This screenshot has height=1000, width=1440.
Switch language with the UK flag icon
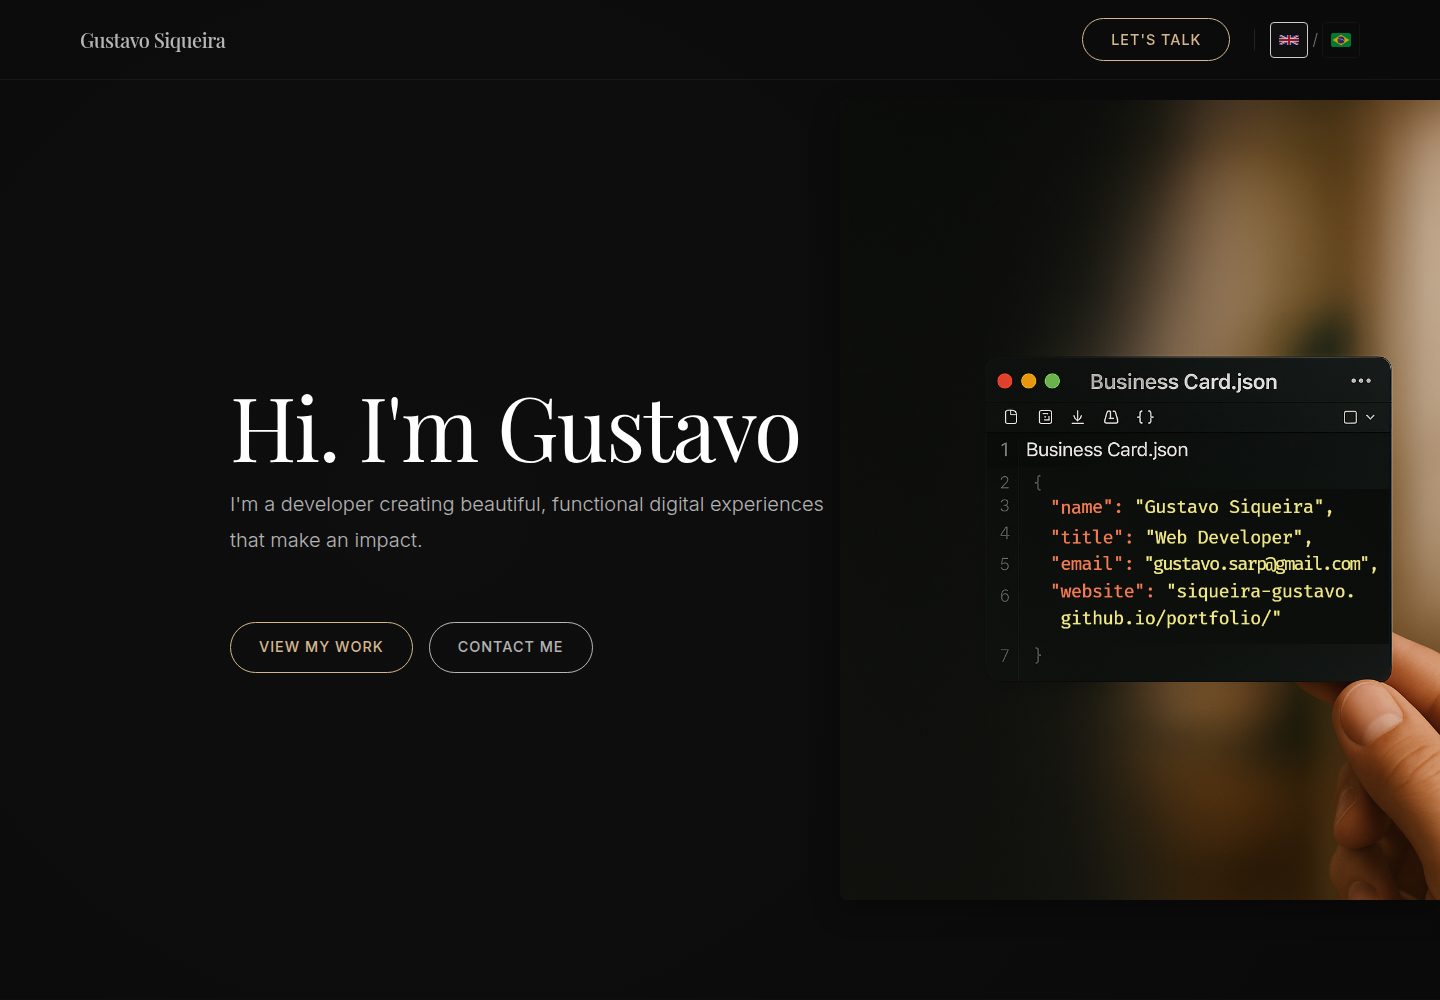pyautogui.click(x=1289, y=40)
